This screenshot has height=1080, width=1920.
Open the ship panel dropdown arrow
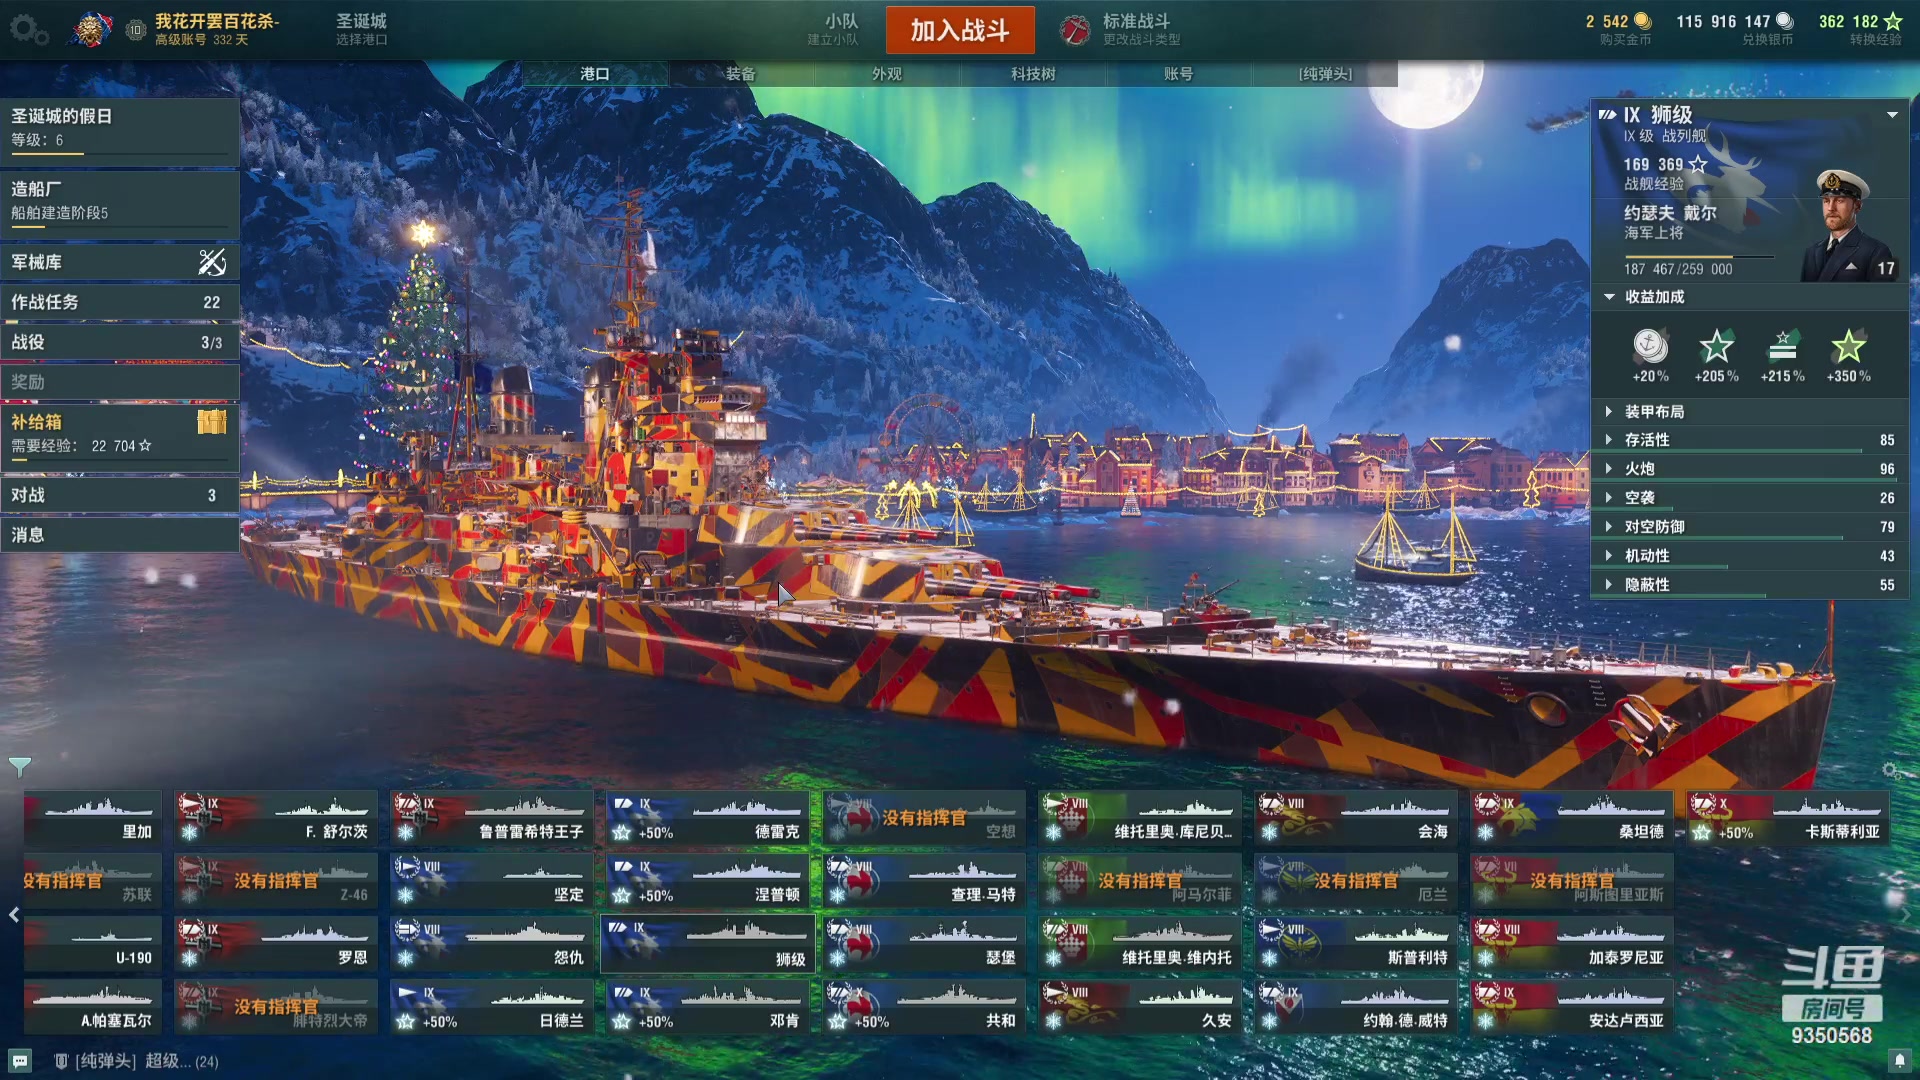[1892, 115]
